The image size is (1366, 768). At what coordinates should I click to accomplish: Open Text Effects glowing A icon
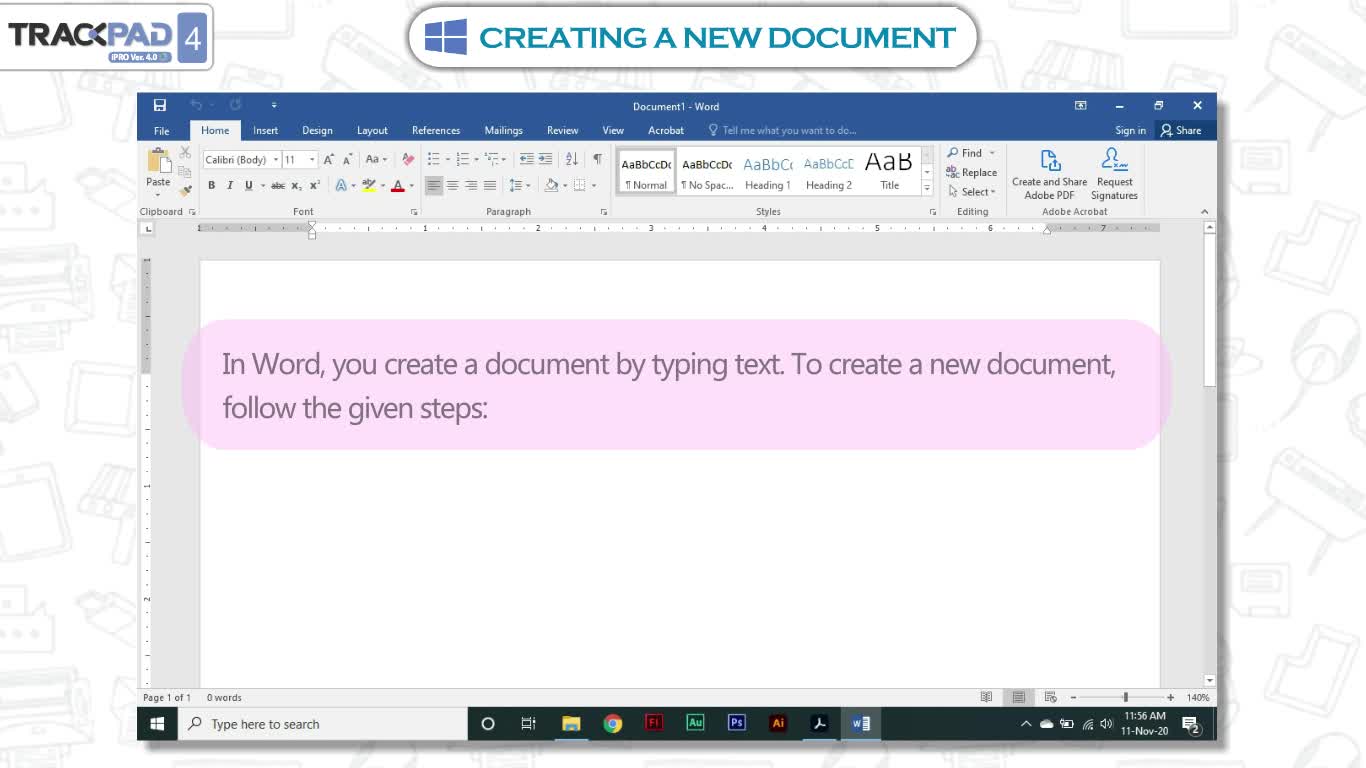pyautogui.click(x=340, y=185)
